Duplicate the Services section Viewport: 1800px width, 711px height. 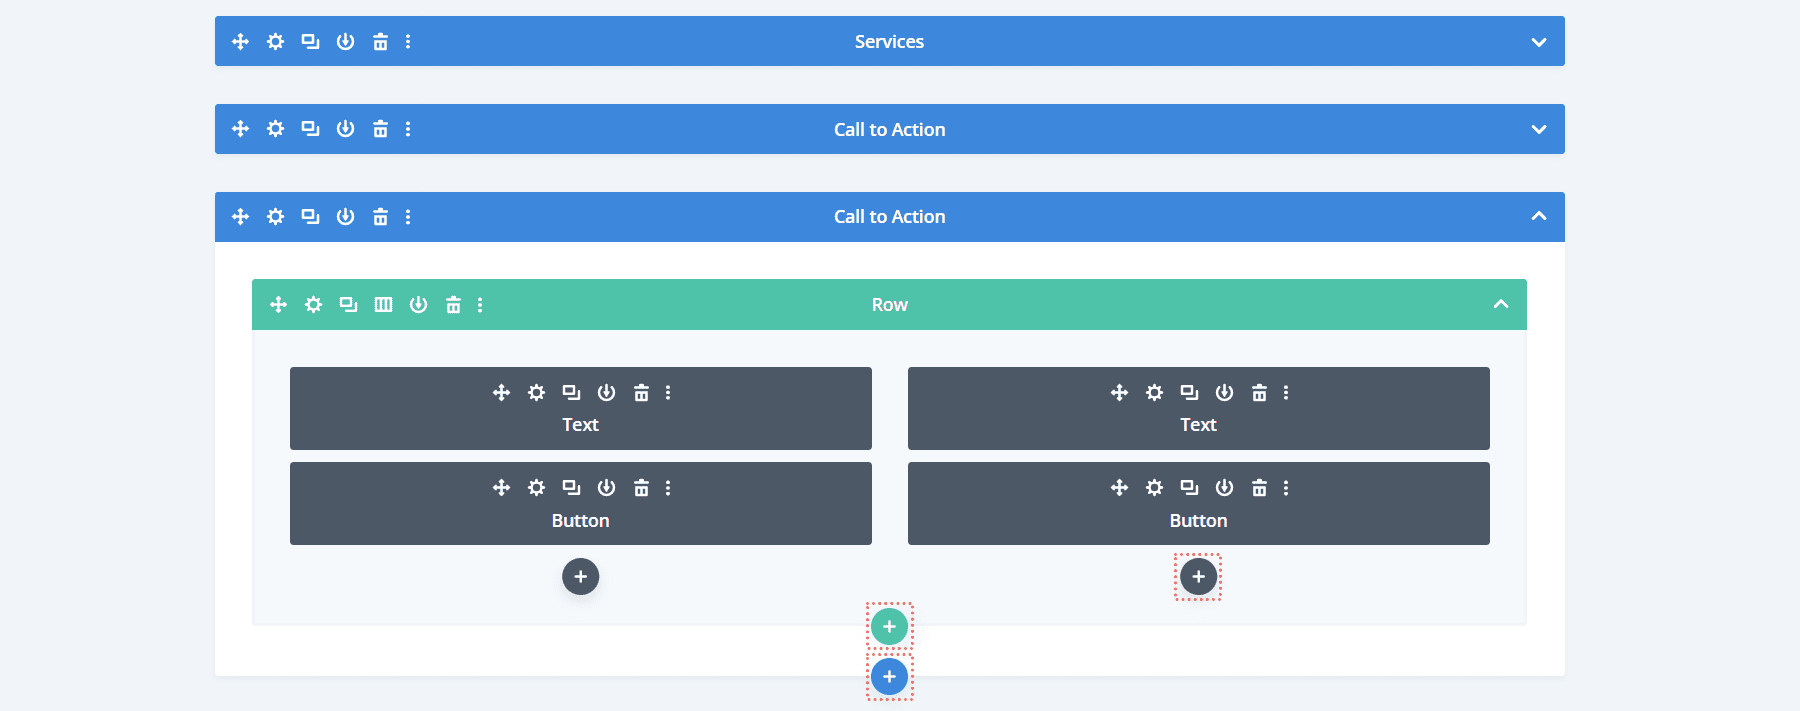[x=310, y=42]
